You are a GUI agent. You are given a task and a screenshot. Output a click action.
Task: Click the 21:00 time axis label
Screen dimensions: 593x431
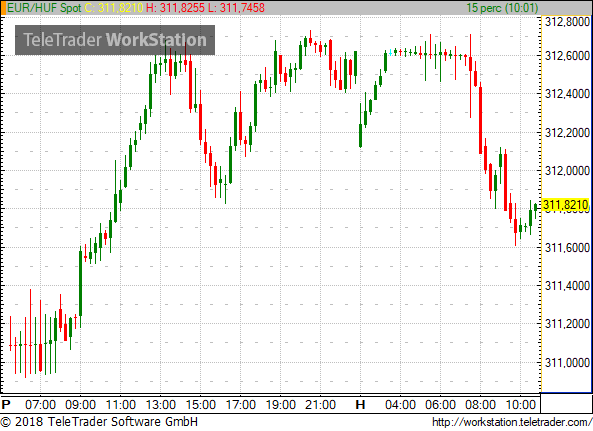[320, 405]
